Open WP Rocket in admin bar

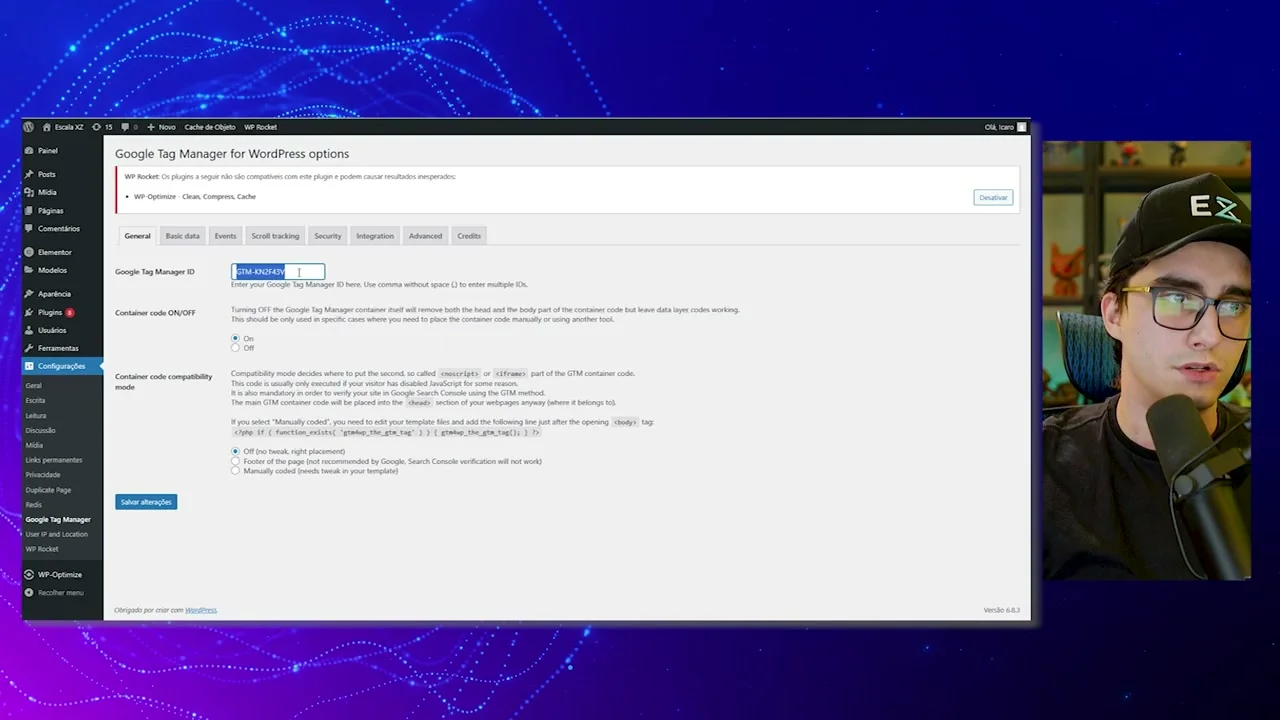(260, 127)
